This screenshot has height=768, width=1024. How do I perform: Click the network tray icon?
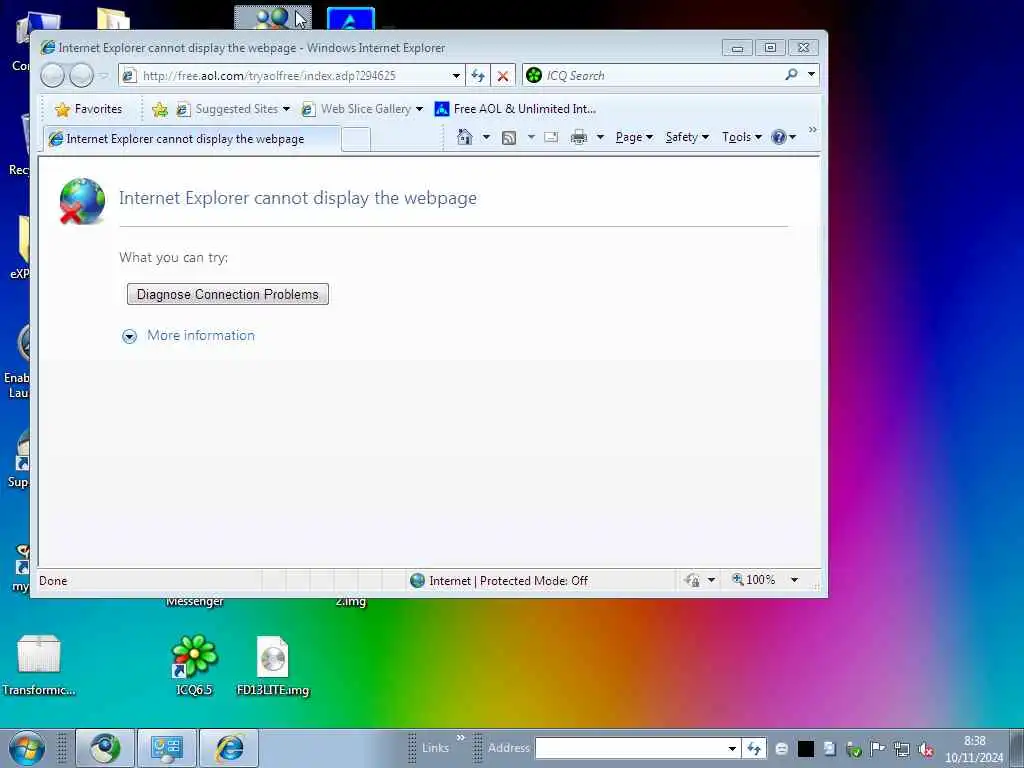pyautogui.click(x=902, y=749)
